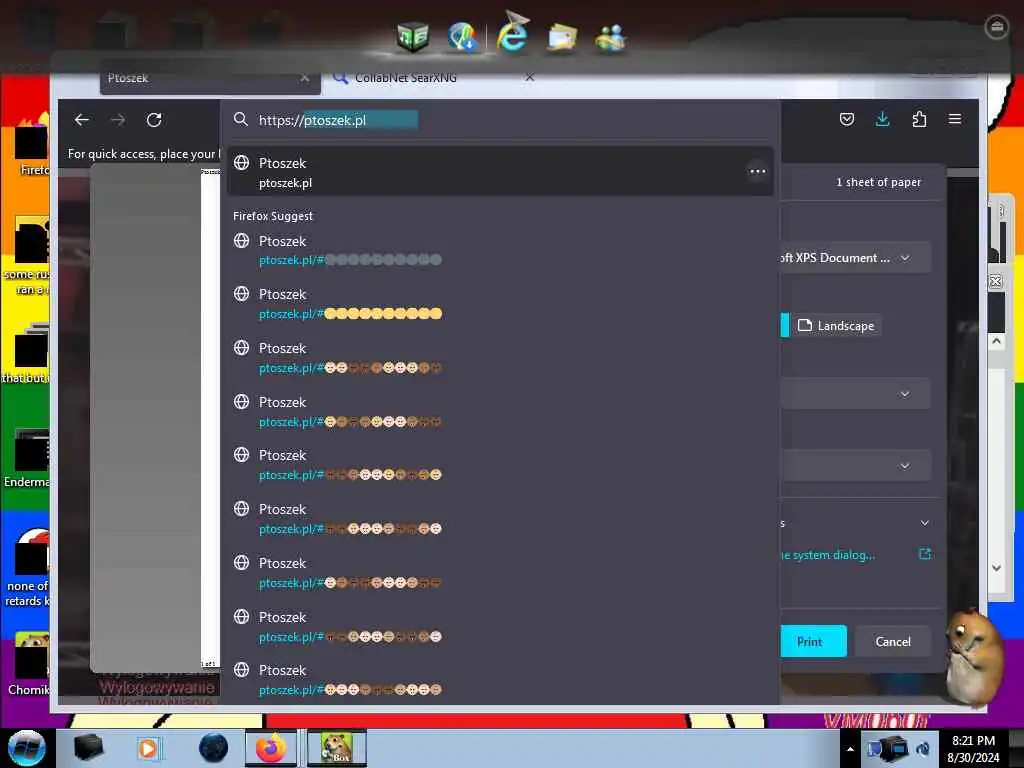Open the two-people messenger icon in the dock
The height and width of the screenshot is (768, 1024).
[x=611, y=37]
